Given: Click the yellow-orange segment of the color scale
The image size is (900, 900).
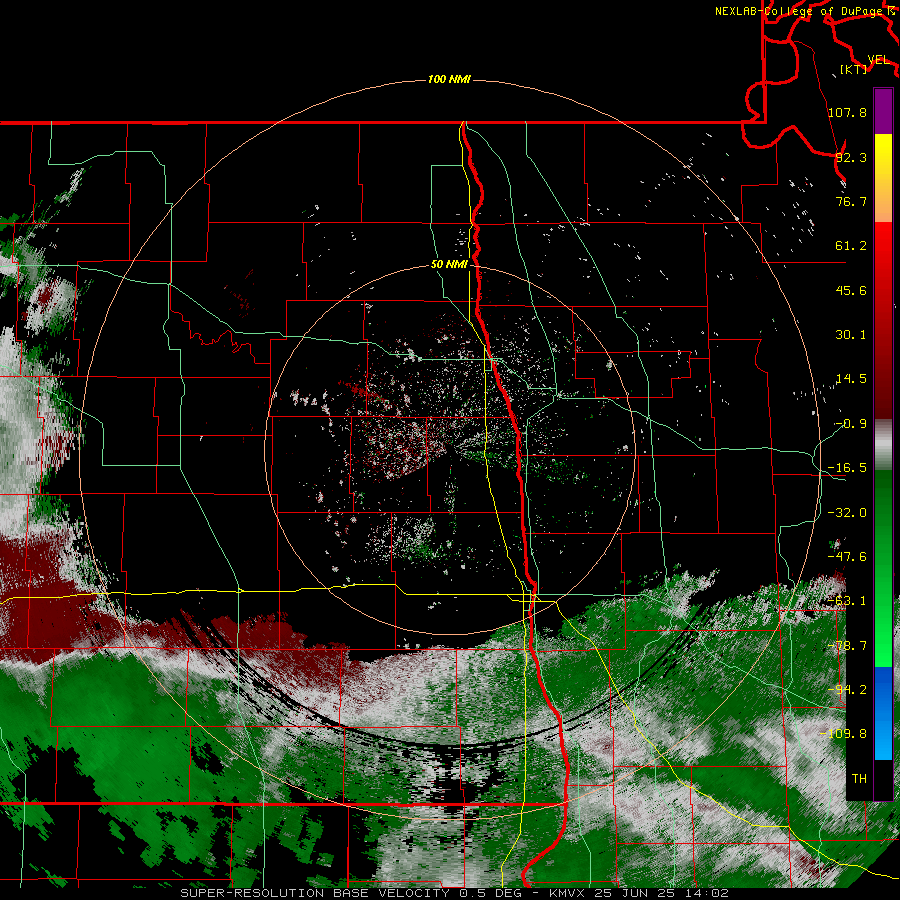Looking at the screenshot, I should pos(883,178).
